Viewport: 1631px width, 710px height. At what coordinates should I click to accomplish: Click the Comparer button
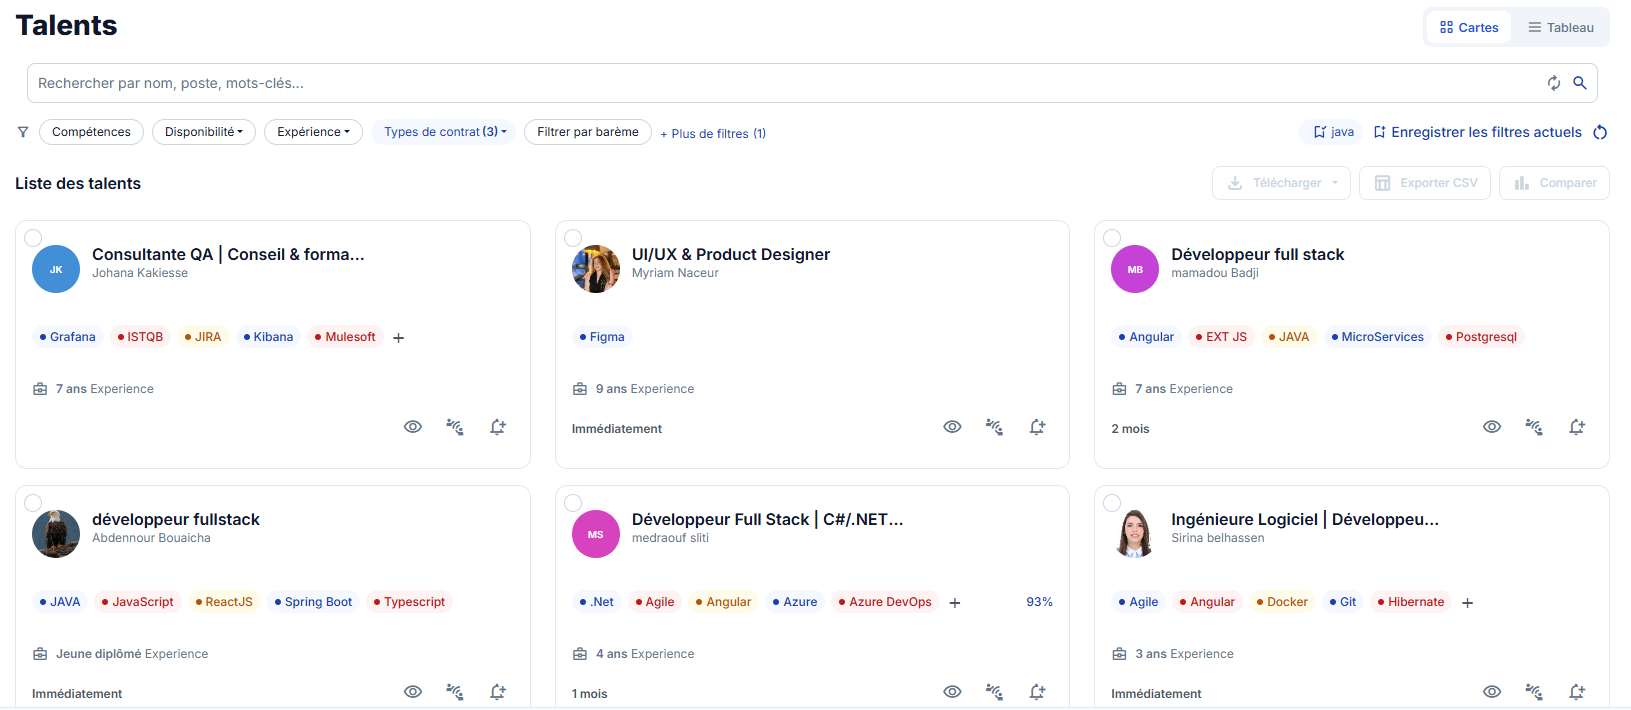click(1554, 183)
